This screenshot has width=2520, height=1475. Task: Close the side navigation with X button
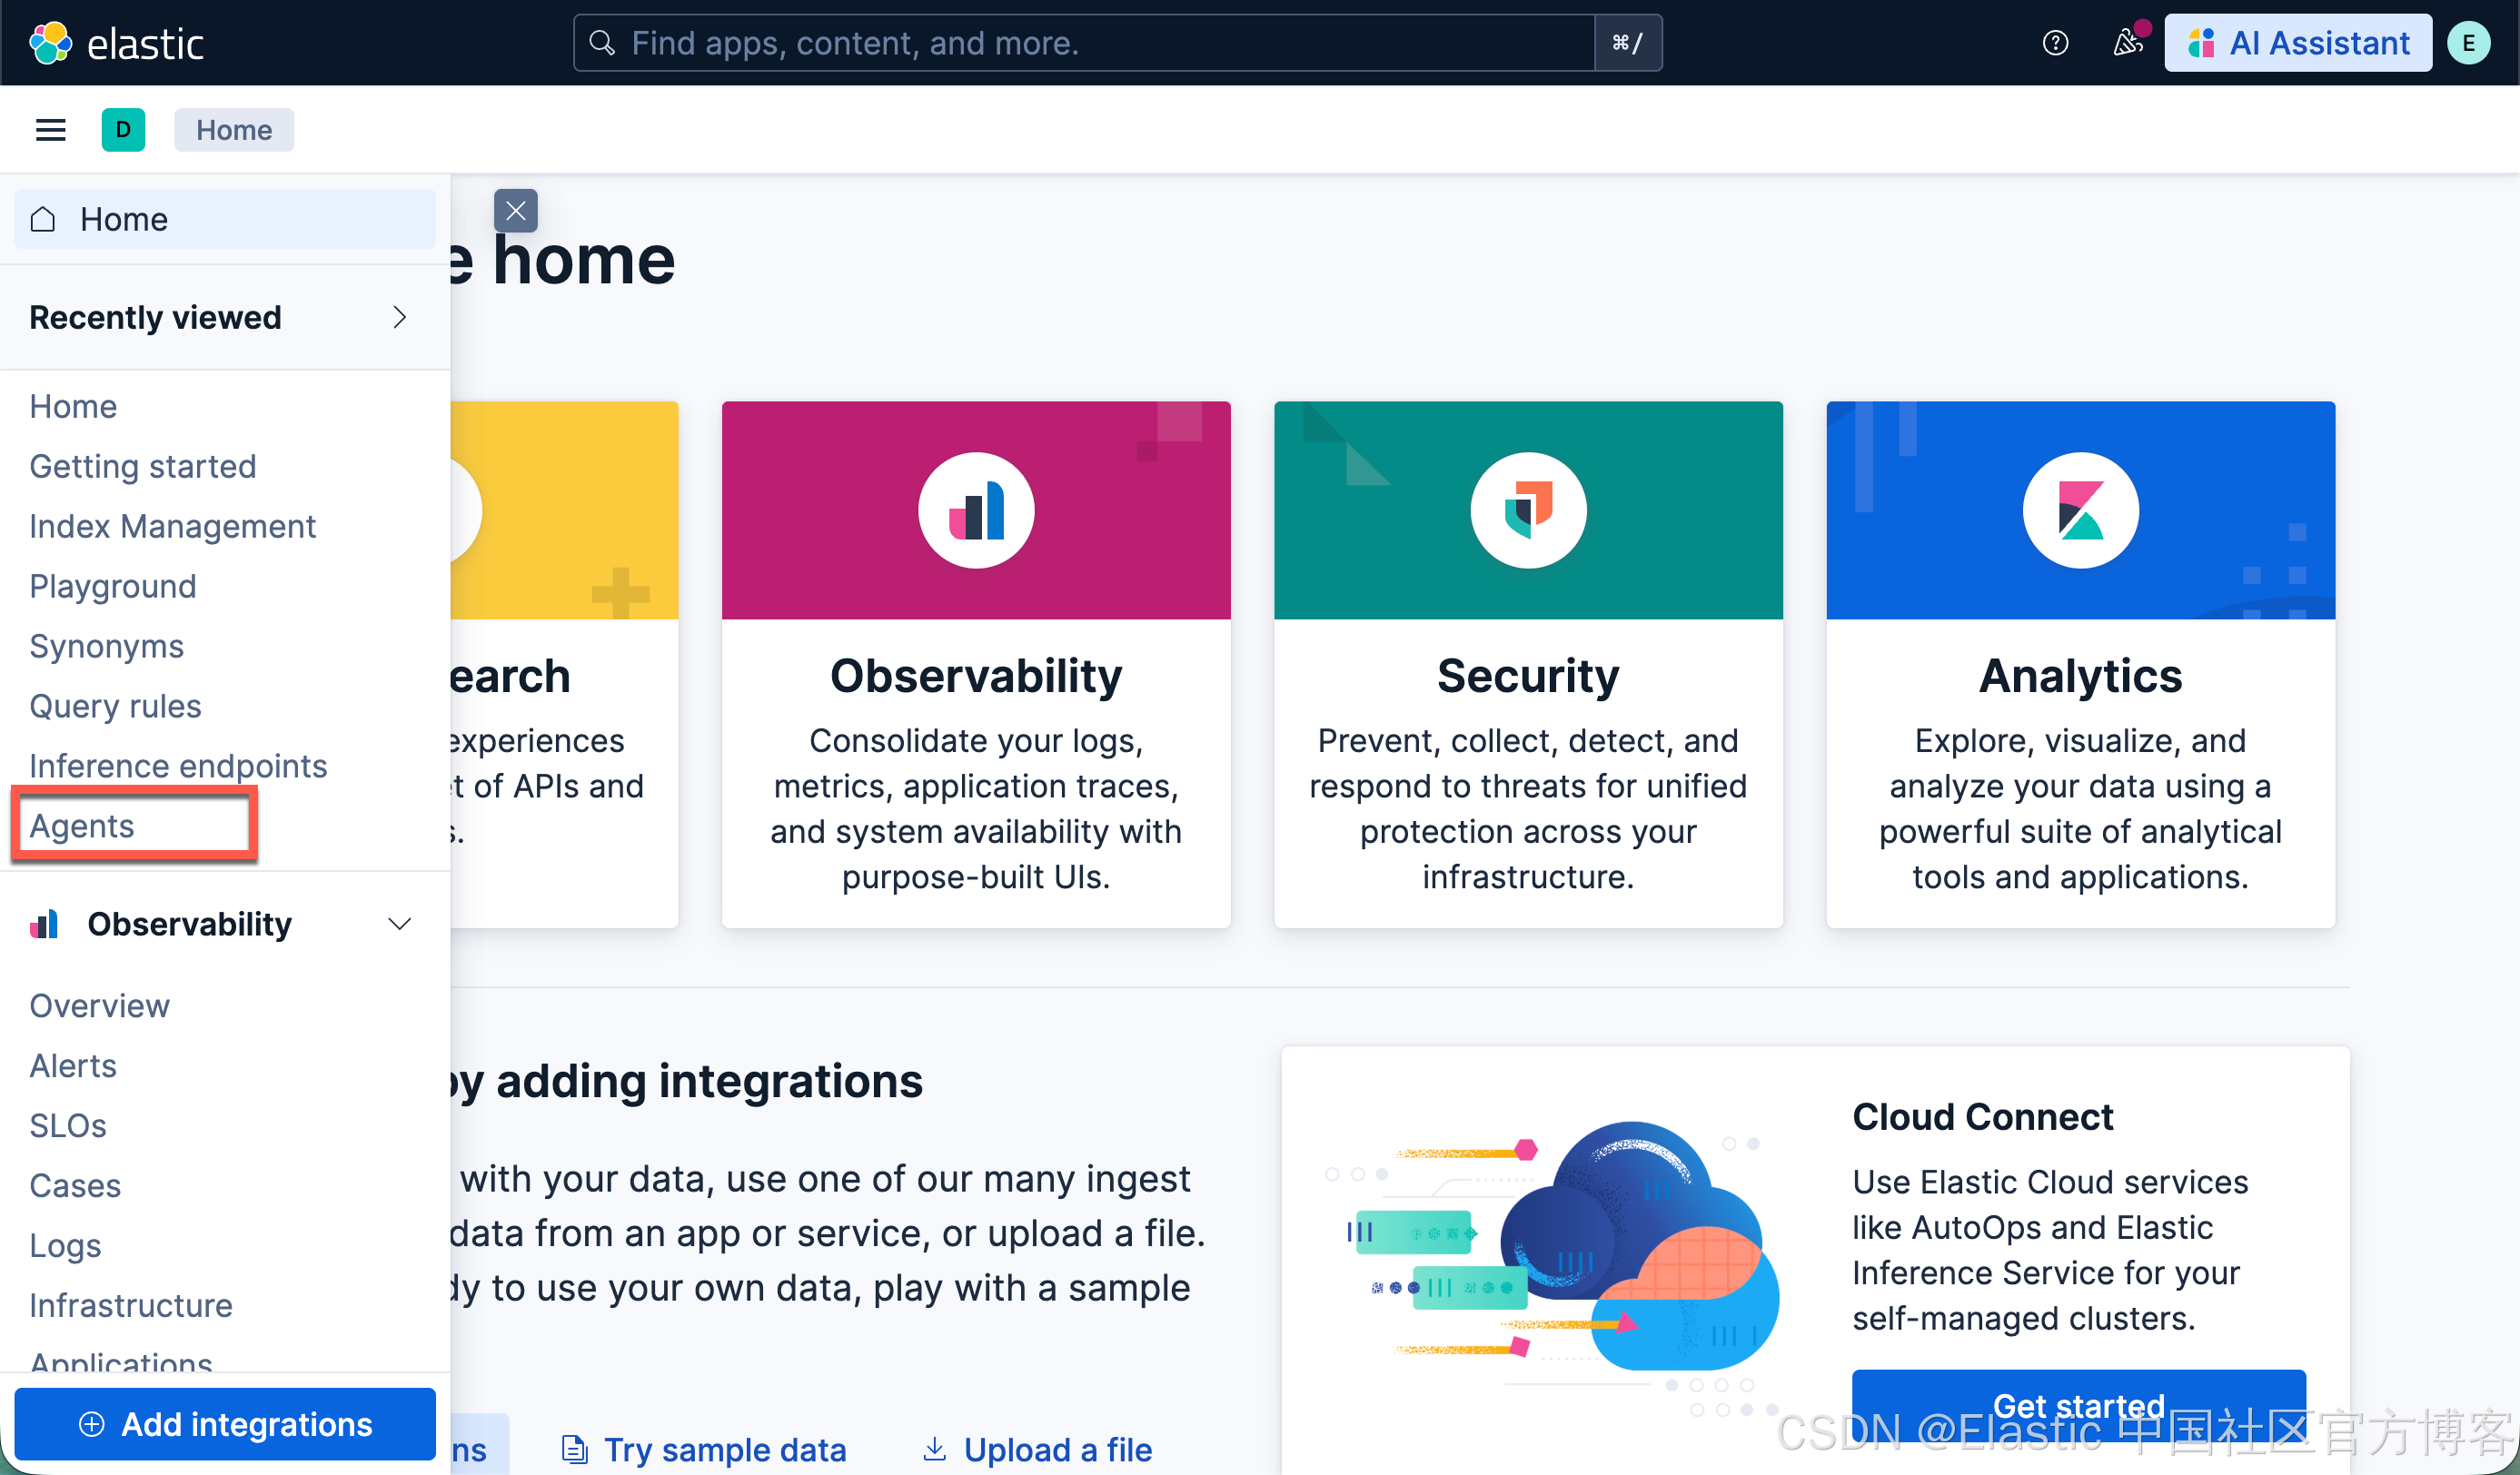click(515, 211)
